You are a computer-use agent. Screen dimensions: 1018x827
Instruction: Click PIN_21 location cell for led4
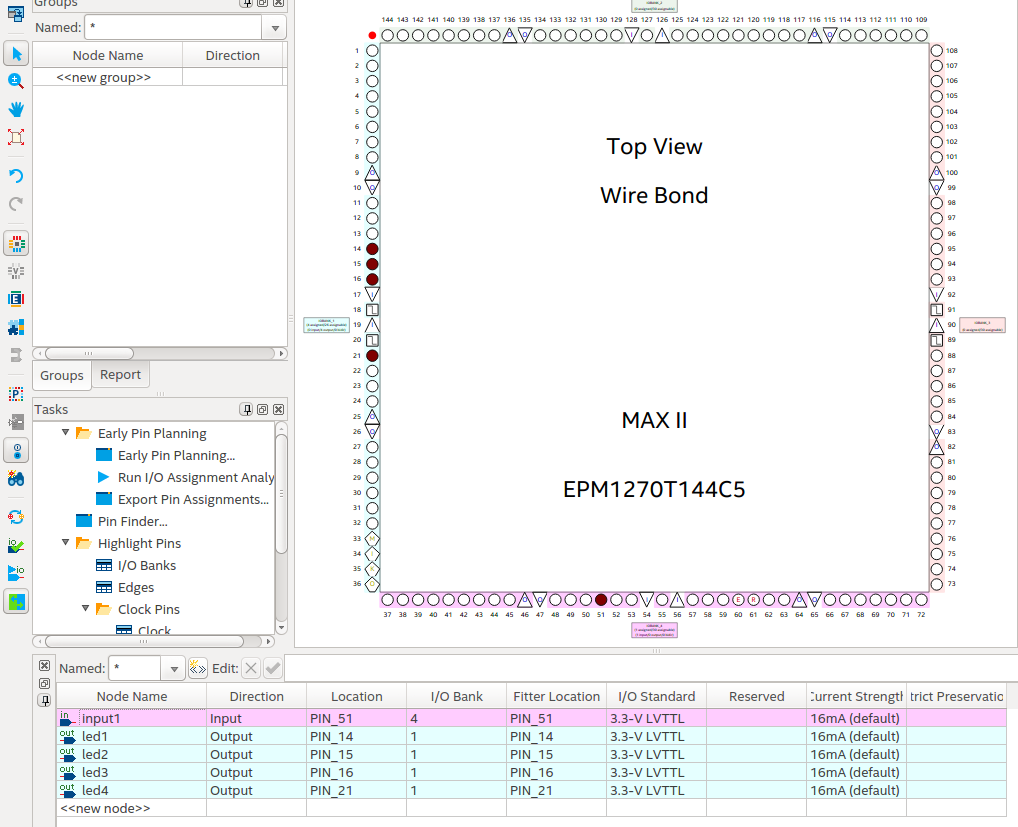[x=356, y=791]
